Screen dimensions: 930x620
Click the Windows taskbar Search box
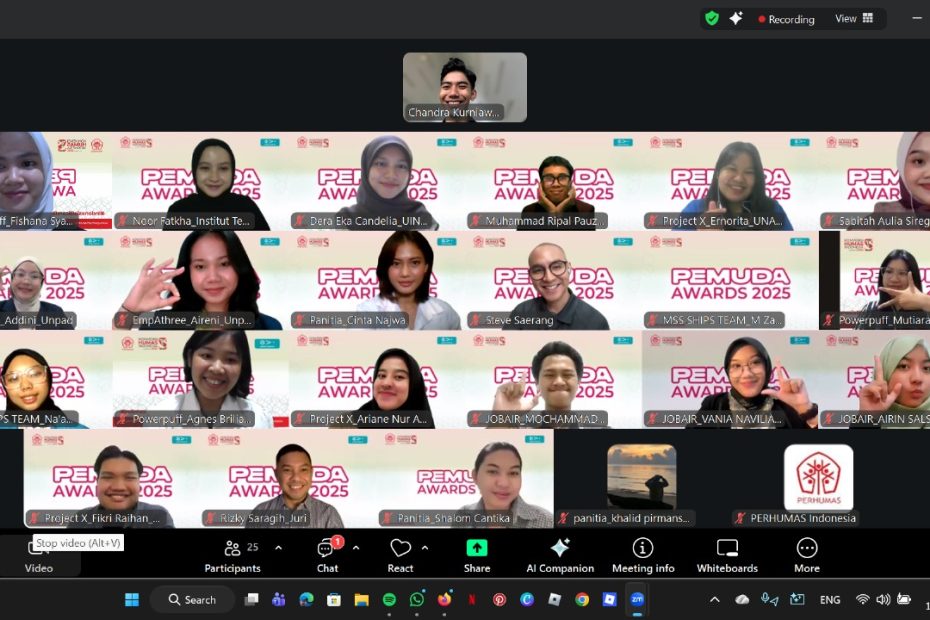(192, 600)
